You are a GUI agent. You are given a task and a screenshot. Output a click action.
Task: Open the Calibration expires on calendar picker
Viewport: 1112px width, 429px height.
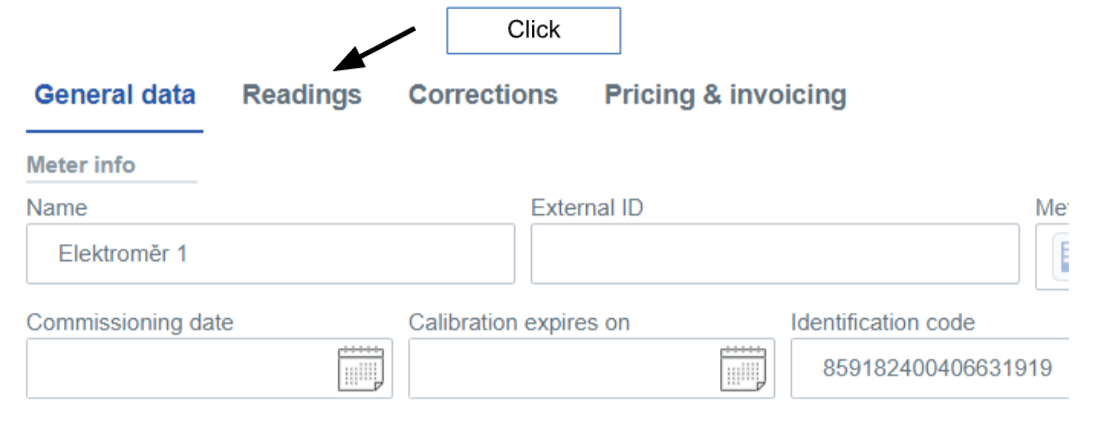pyautogui.click(x=742, y=369)
